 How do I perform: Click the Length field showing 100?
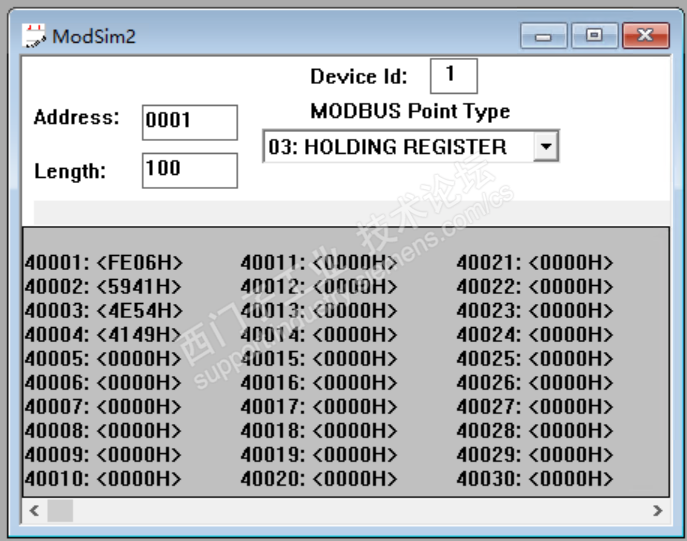coord(190,170)
